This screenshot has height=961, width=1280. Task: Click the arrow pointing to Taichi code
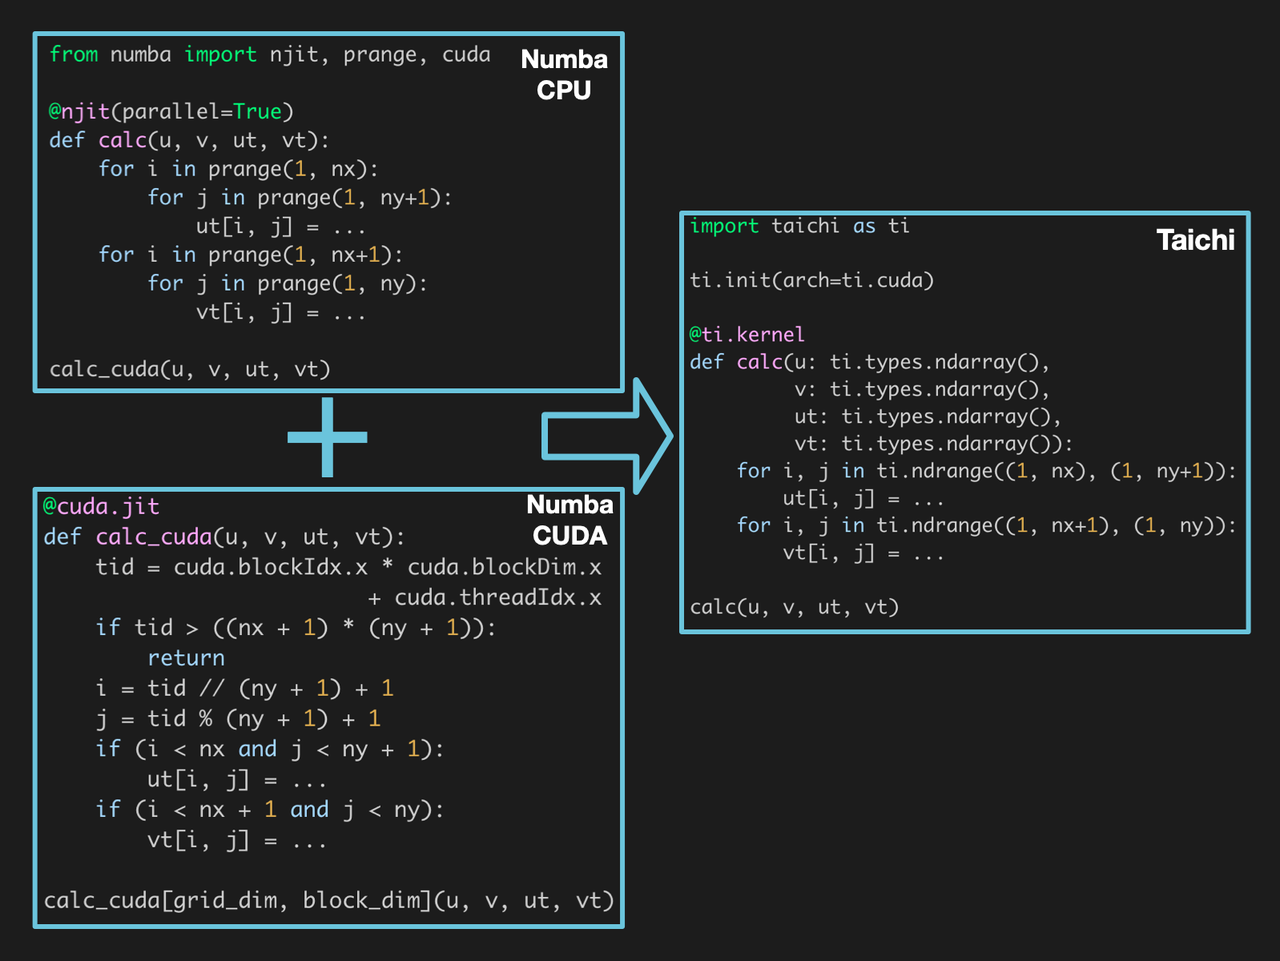pos(606,435)
